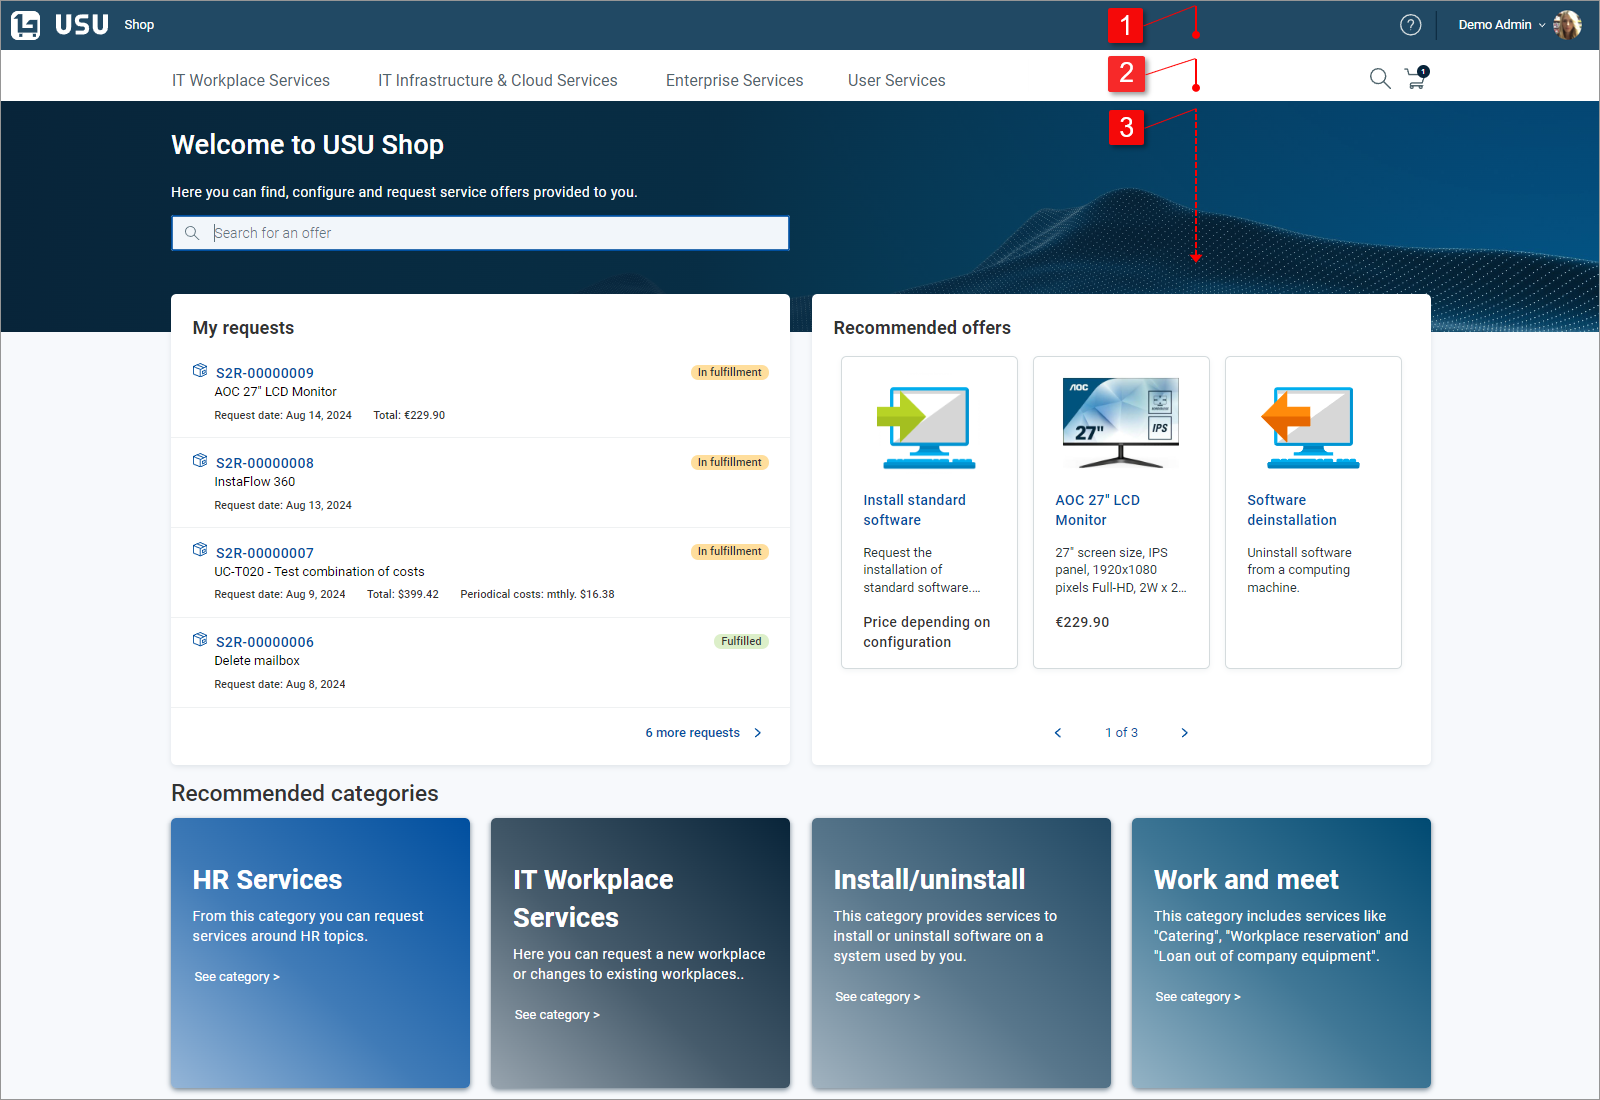
Task: Click the USU logo icon
Action: click(x=26, y=25)
